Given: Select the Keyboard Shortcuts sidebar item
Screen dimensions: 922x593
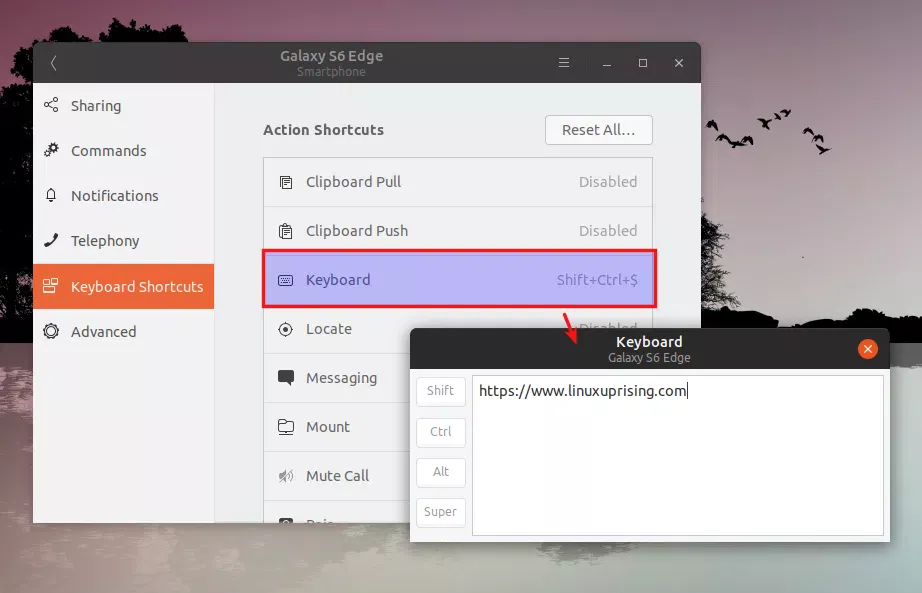Looking at the screenshot, I should [x=123, y=287].
